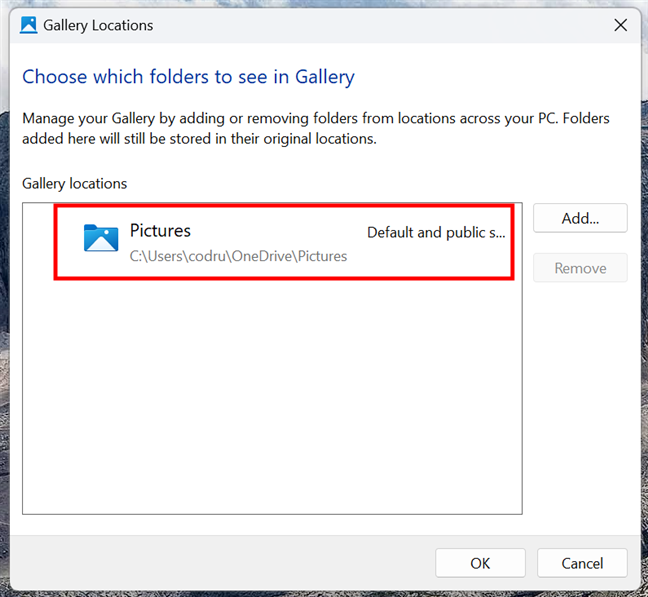Click the "Default and public s..." label
This screenshot has width=648, height=597.
(436, 232)
